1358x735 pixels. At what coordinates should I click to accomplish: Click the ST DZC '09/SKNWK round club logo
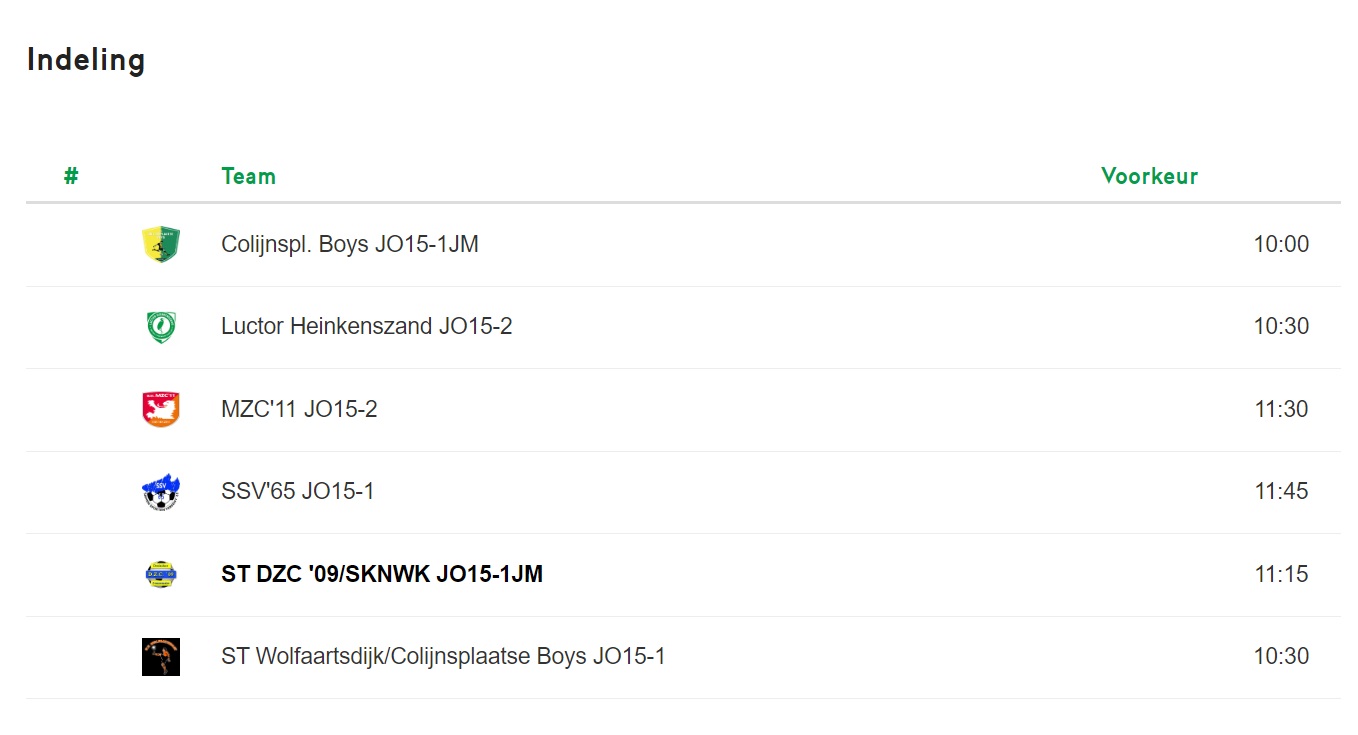pyautogui.click(x=161, y=575)
